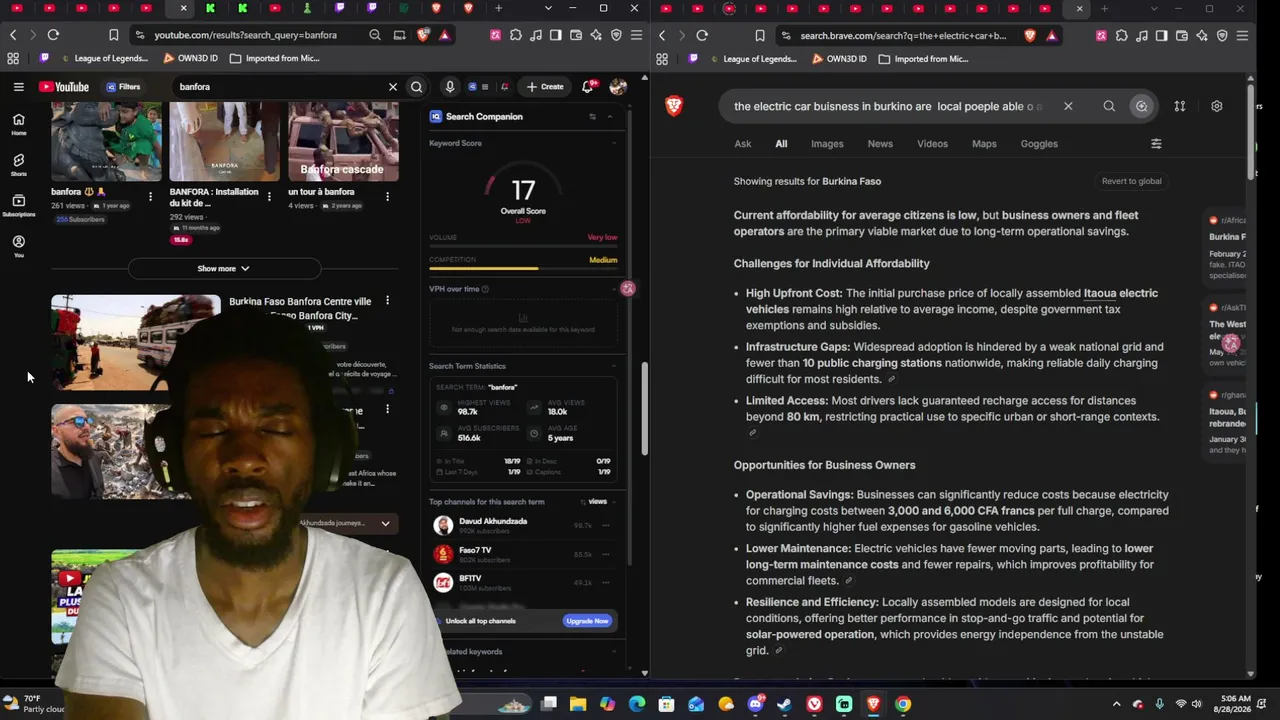Start YouTube voice search with the microphone
1280x720 pixels.
click(x=450, y=87)
